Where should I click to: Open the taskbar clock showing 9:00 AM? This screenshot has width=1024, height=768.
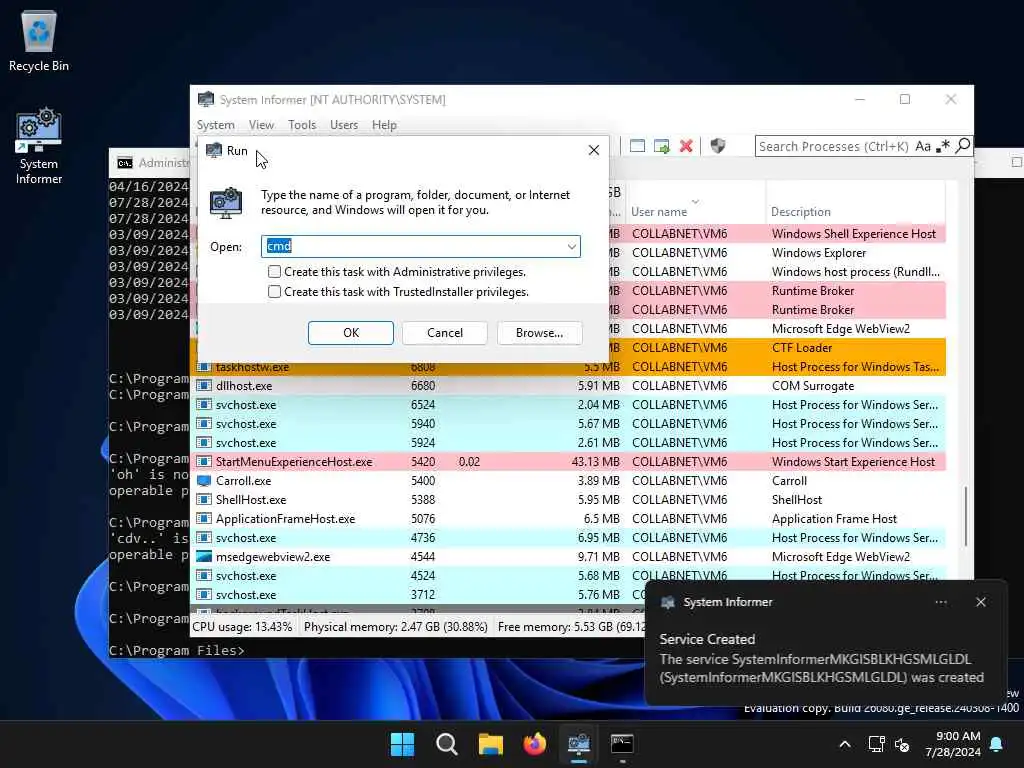953,744
